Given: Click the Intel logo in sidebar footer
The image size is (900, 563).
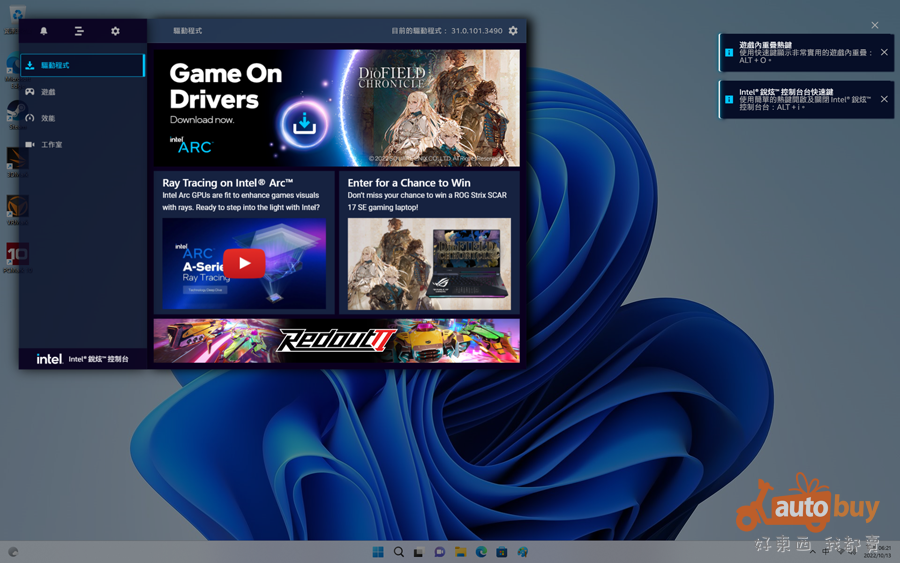Looking at the screenshot, I should coord(49,359).
